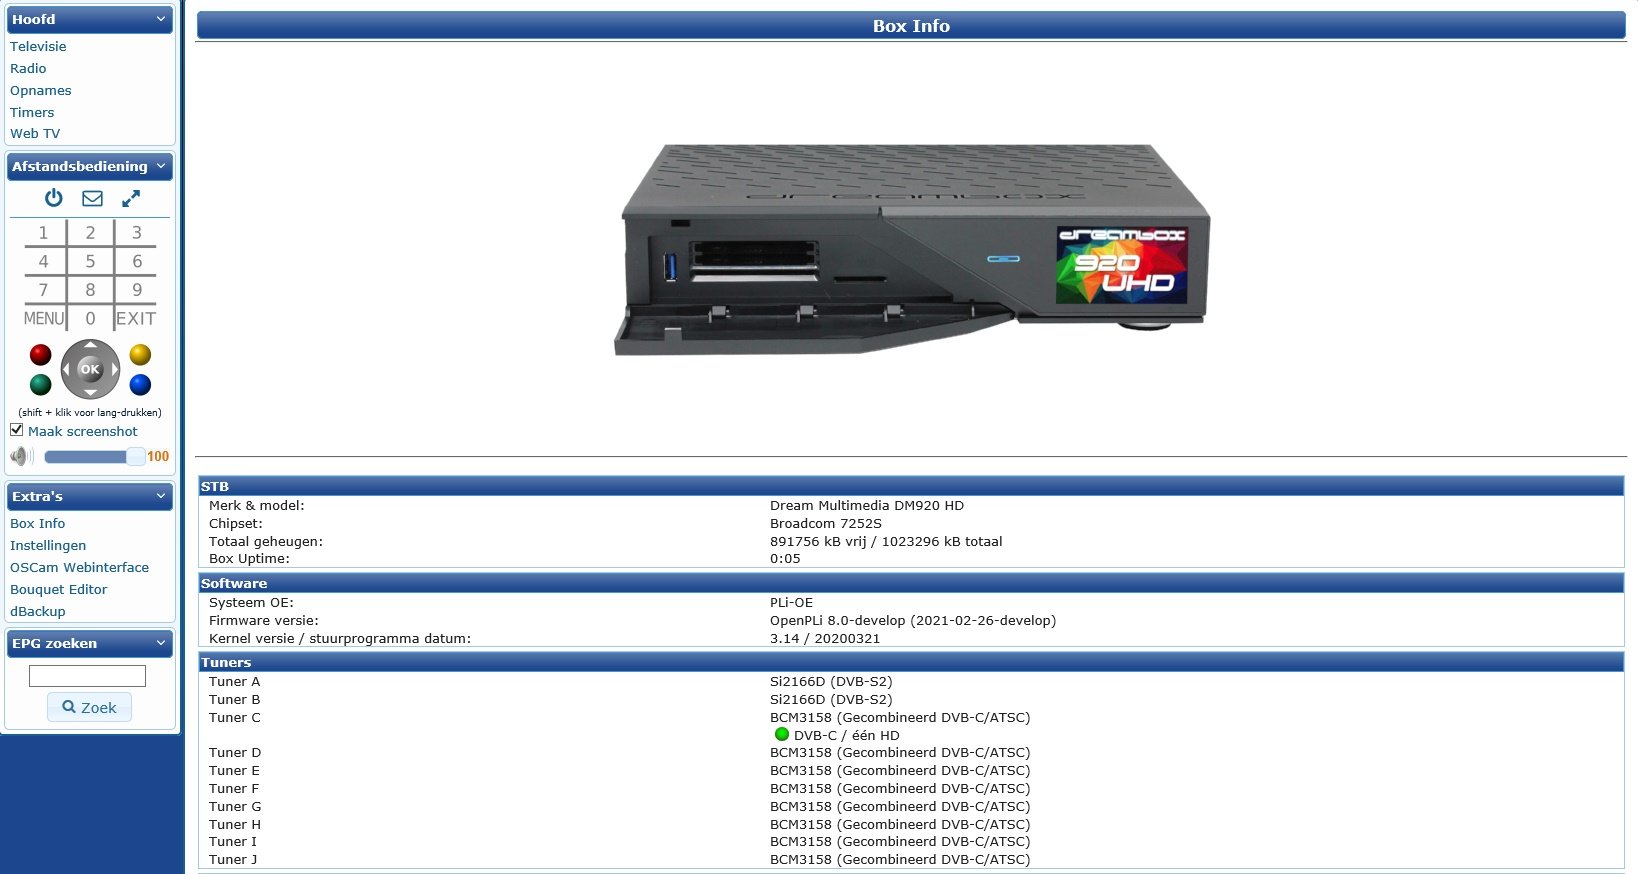The height and width of the screenshot is (874, 1638).
Task: Click 'Broadcom 7252S' chipset value
Action: coord(826,524)
